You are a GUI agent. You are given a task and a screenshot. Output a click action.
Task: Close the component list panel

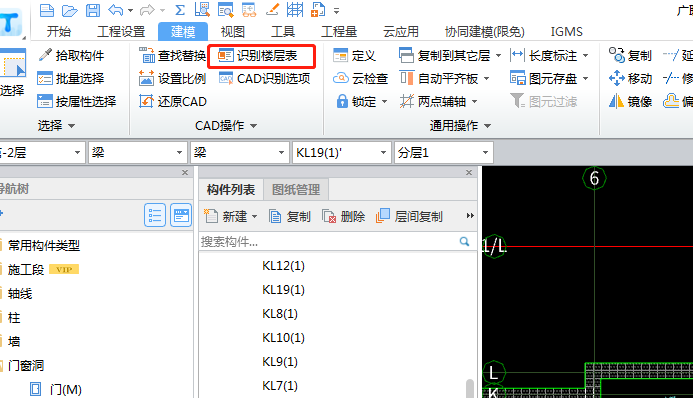(469, 173)
